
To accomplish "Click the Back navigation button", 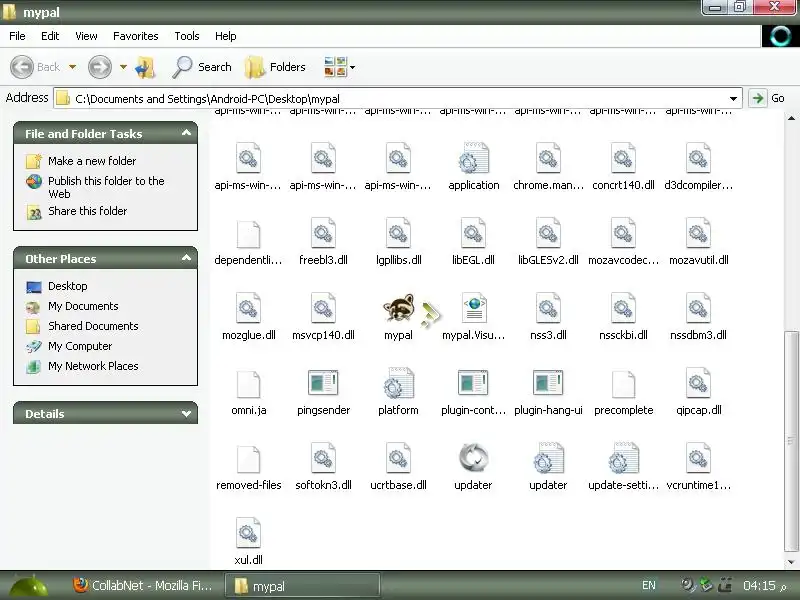I will tap(36, 67).
